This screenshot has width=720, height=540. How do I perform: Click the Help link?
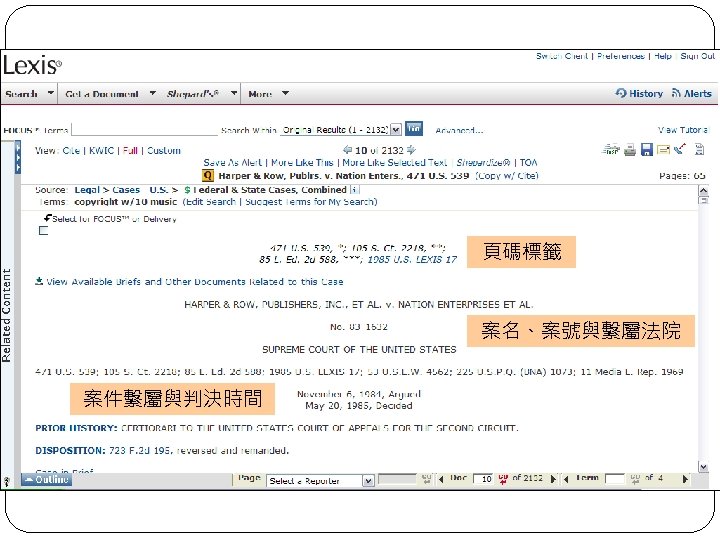pyautogui.click(x=663, y=56)
